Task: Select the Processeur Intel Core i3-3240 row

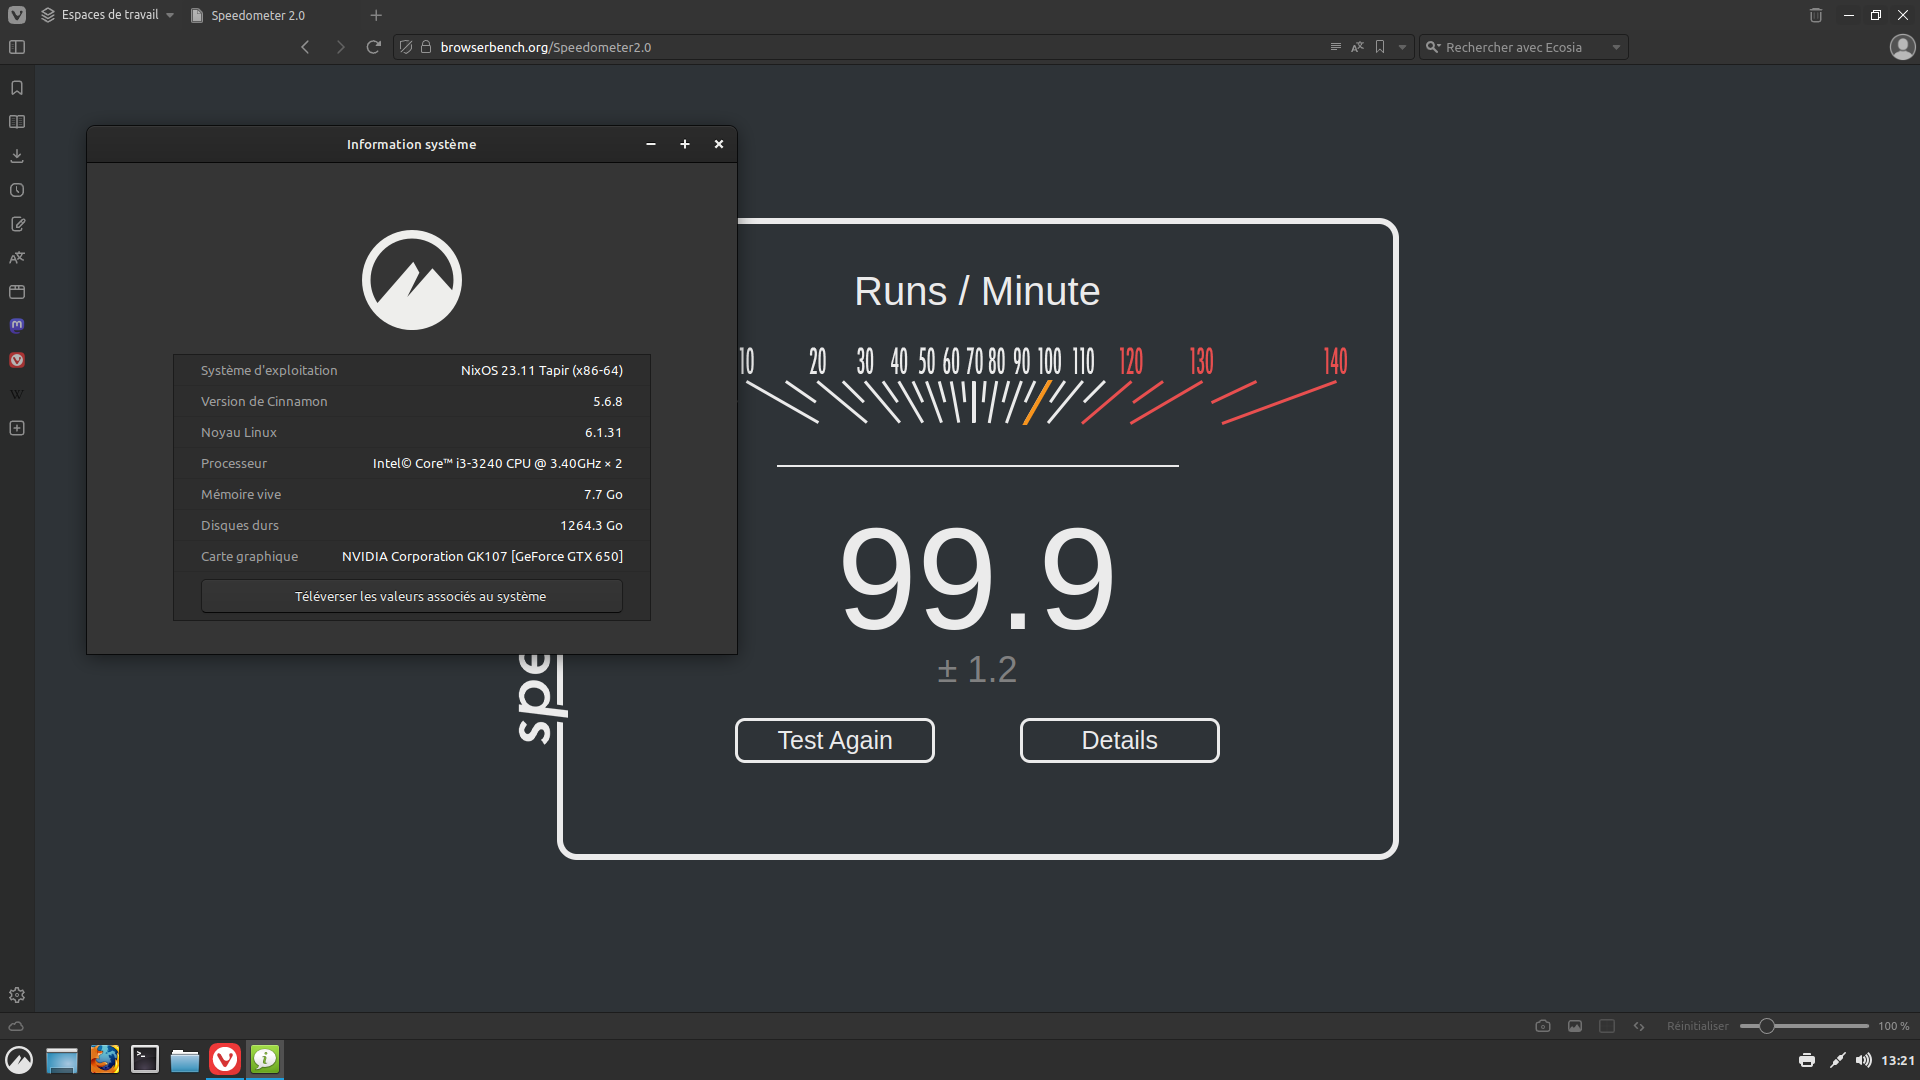Action: coord(412,463)
